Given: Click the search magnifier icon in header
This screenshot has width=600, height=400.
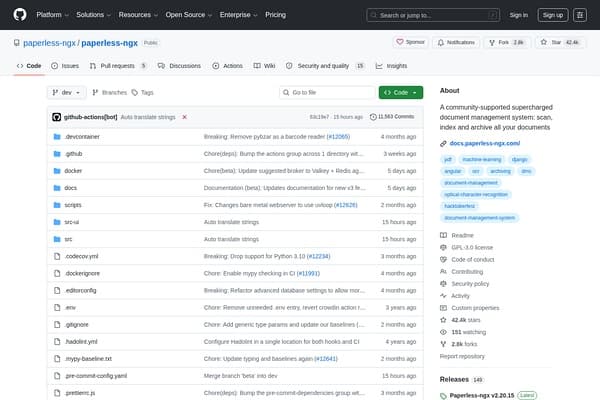Looking at the screenshot, I should [x=373, y=15].
